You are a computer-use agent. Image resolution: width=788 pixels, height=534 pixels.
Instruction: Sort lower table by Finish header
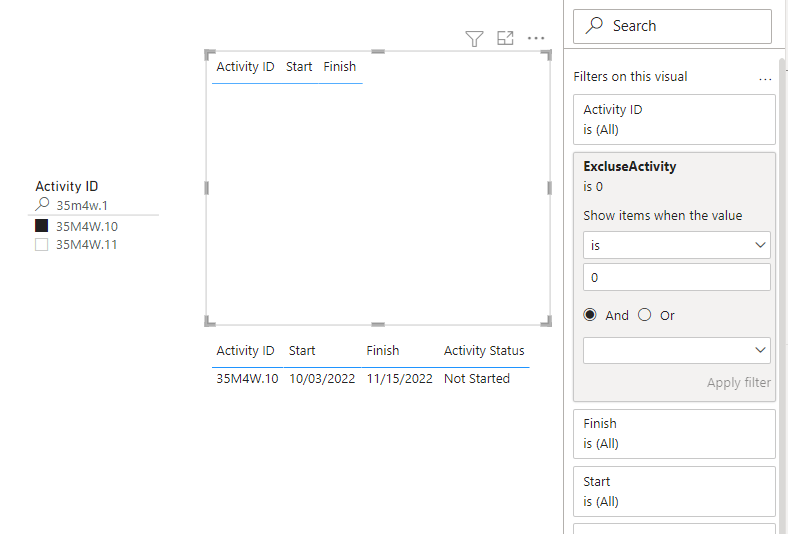tap(382, 351)
